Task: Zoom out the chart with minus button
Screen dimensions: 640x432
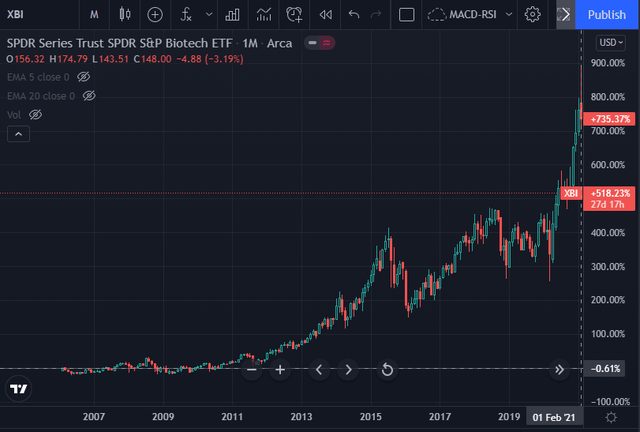Action: click(x=252, y=370)
